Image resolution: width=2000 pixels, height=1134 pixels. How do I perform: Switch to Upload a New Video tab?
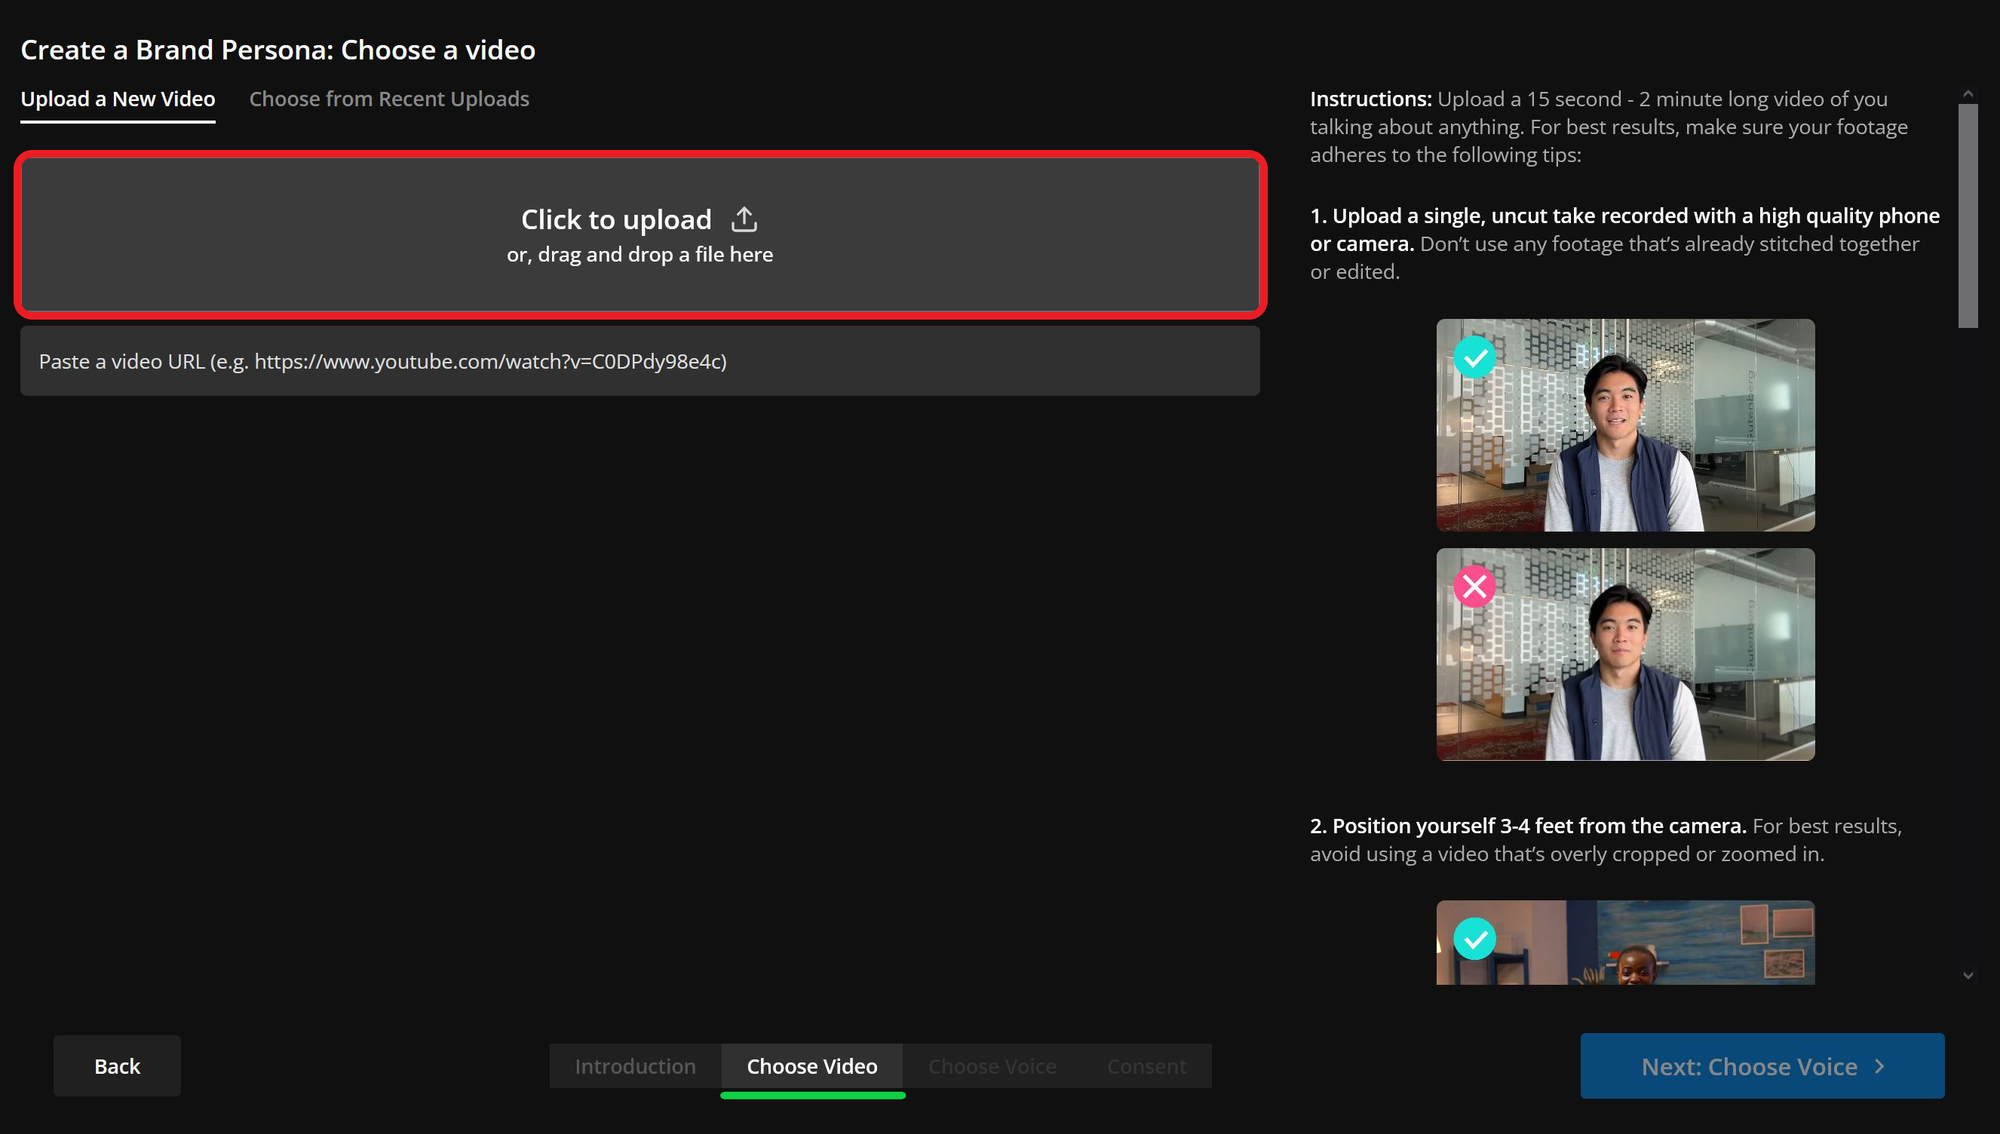click(118, 99)
